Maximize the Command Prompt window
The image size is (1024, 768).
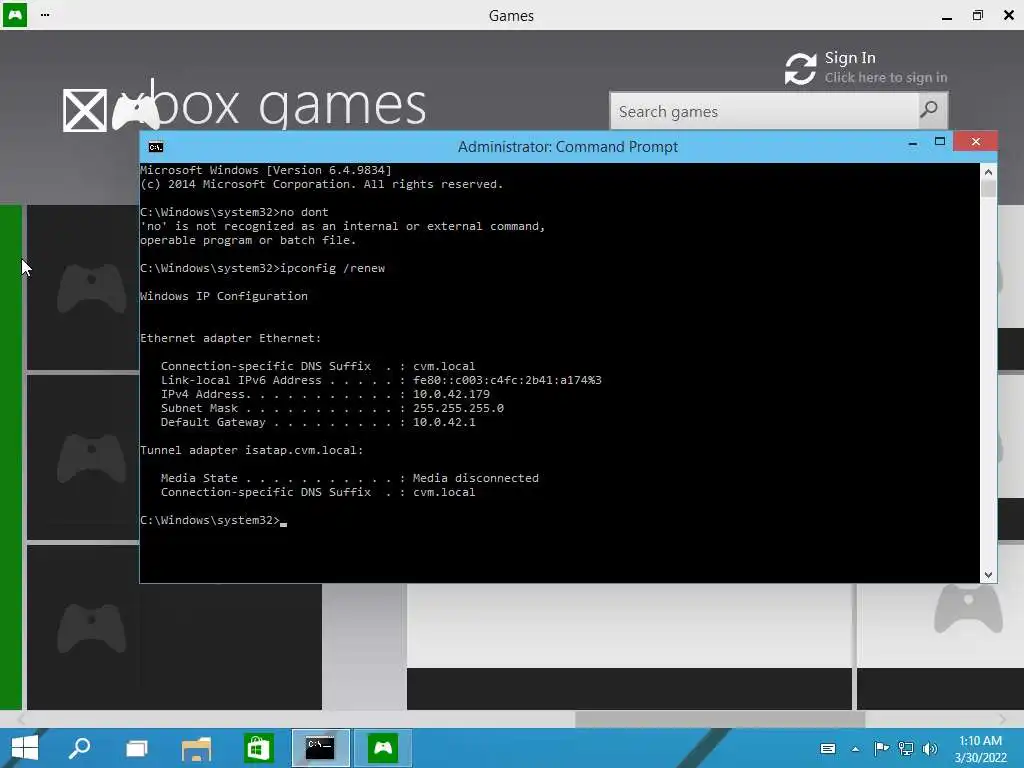point(940,142)
